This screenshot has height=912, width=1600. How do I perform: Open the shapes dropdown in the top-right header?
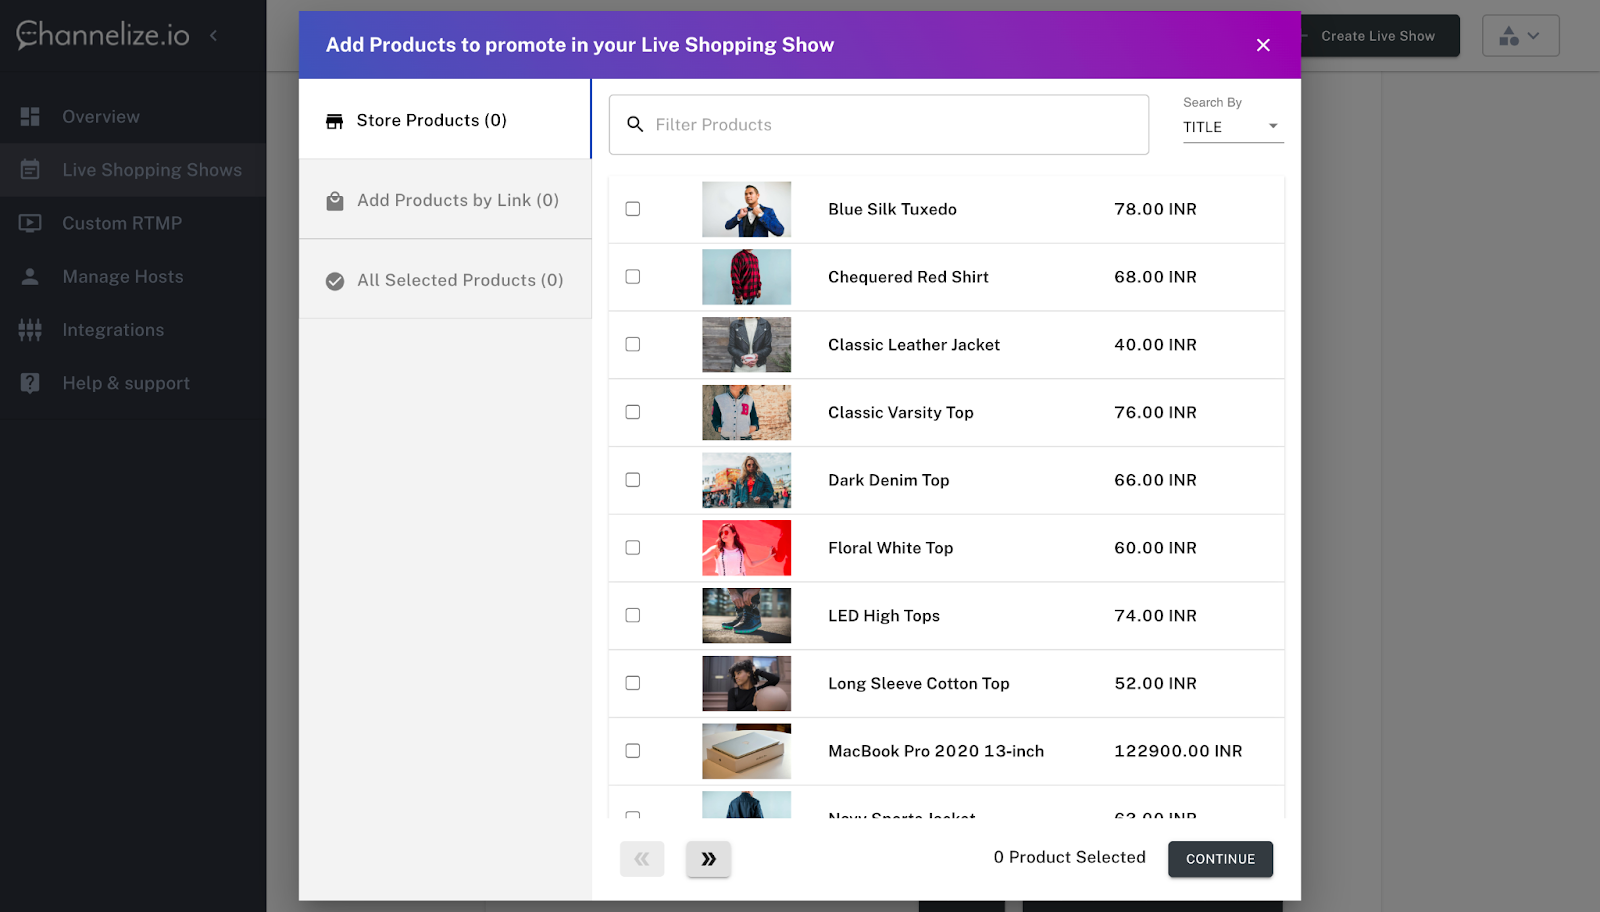pyautogui.click(x=1520, y=36)
